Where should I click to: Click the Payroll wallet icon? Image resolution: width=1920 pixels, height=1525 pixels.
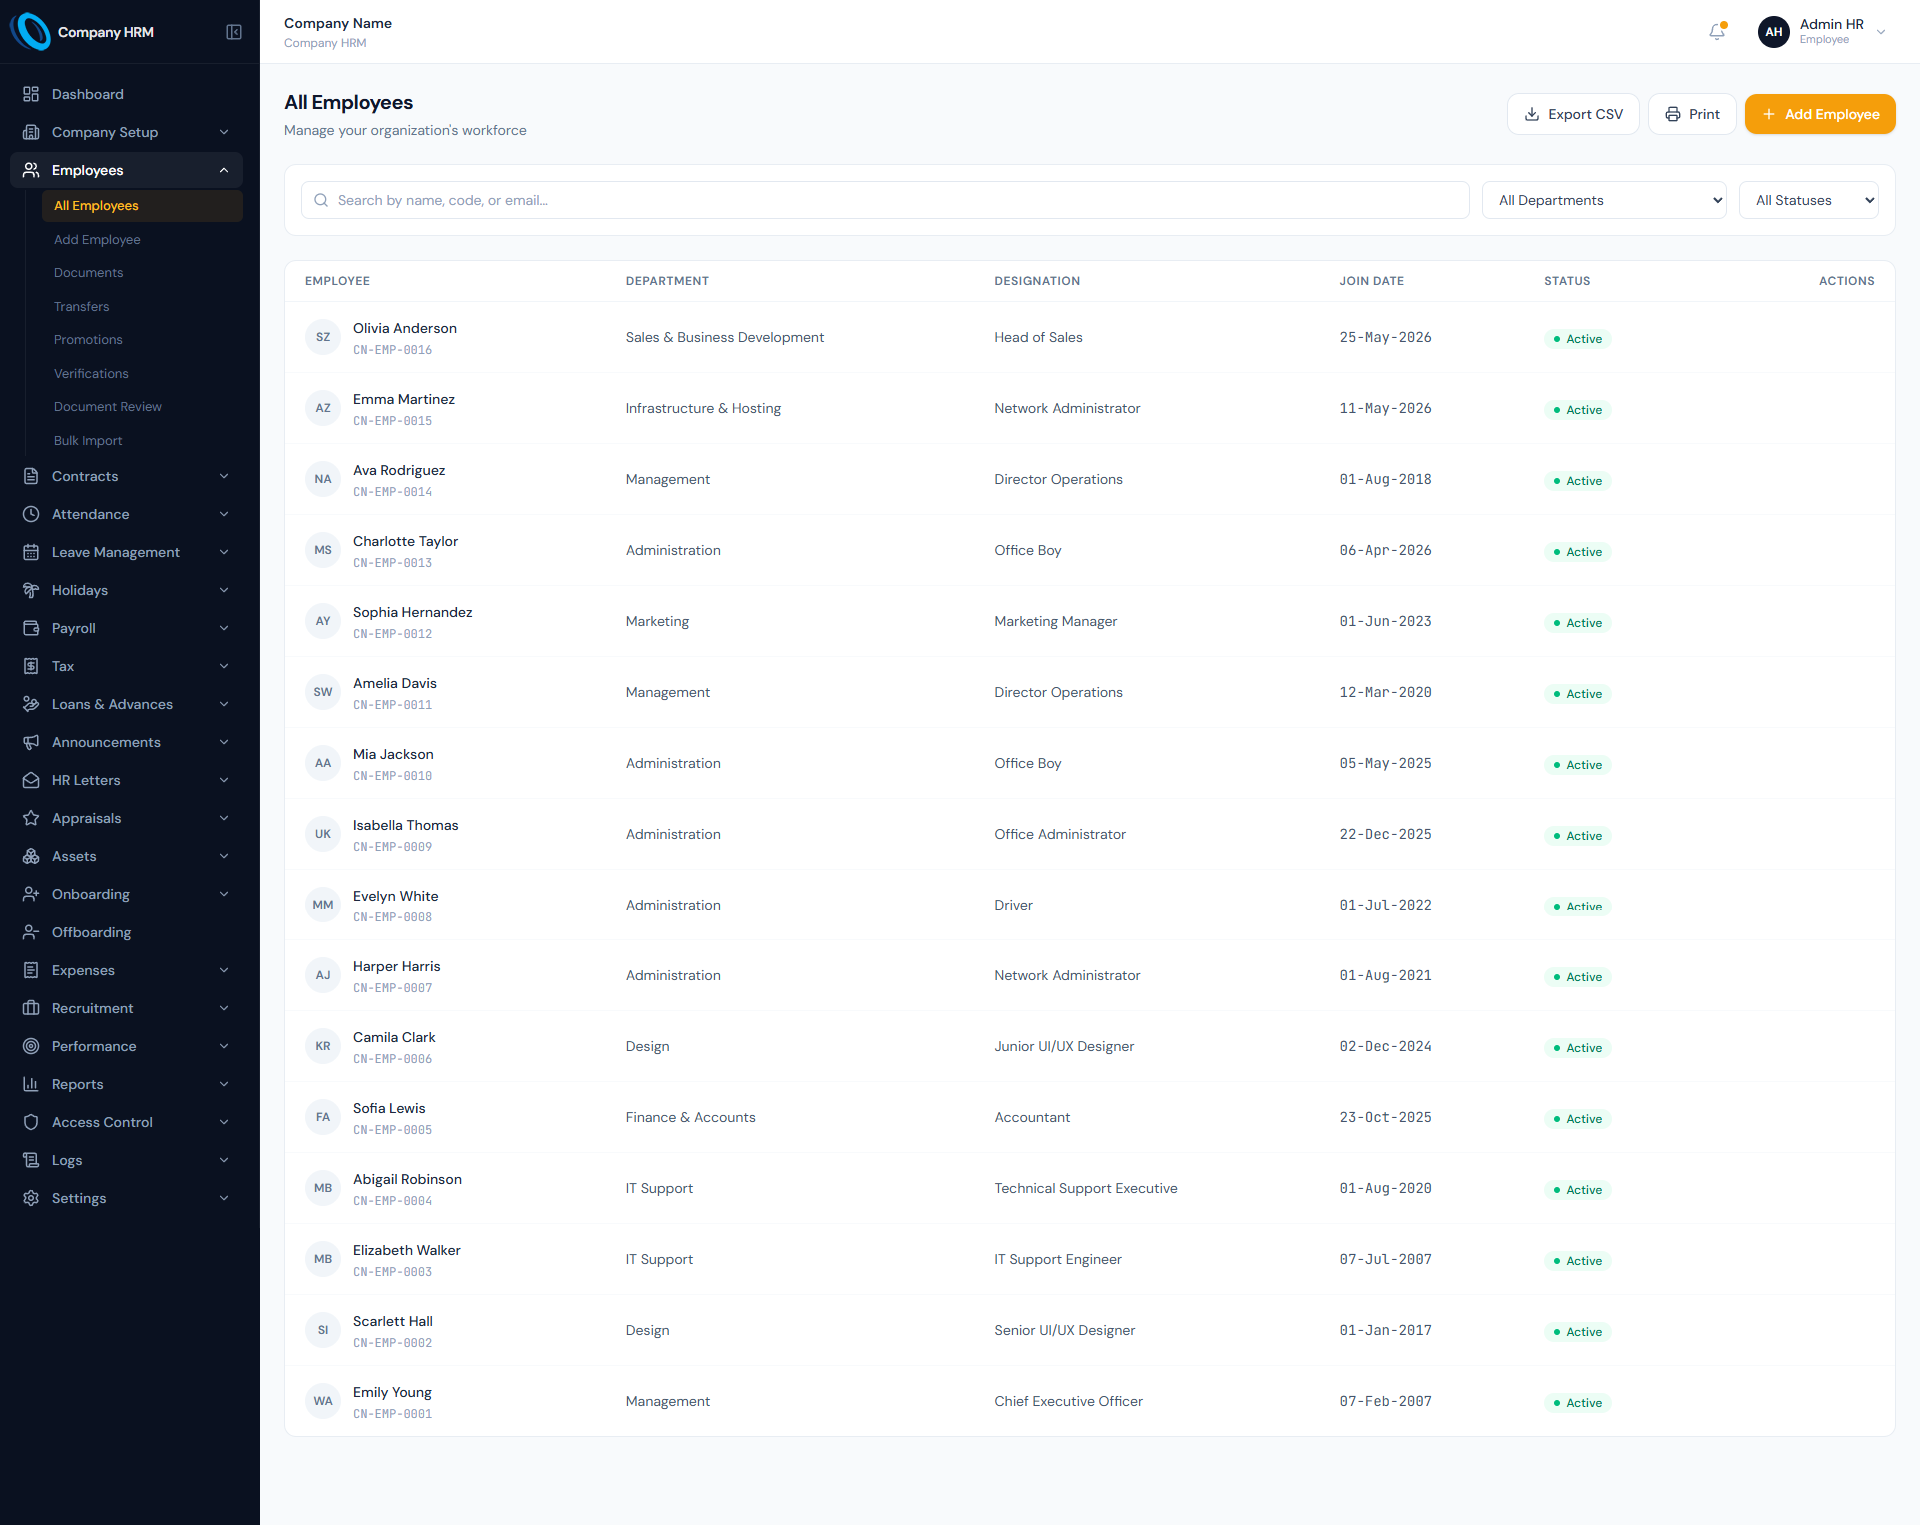pos(31,628)
